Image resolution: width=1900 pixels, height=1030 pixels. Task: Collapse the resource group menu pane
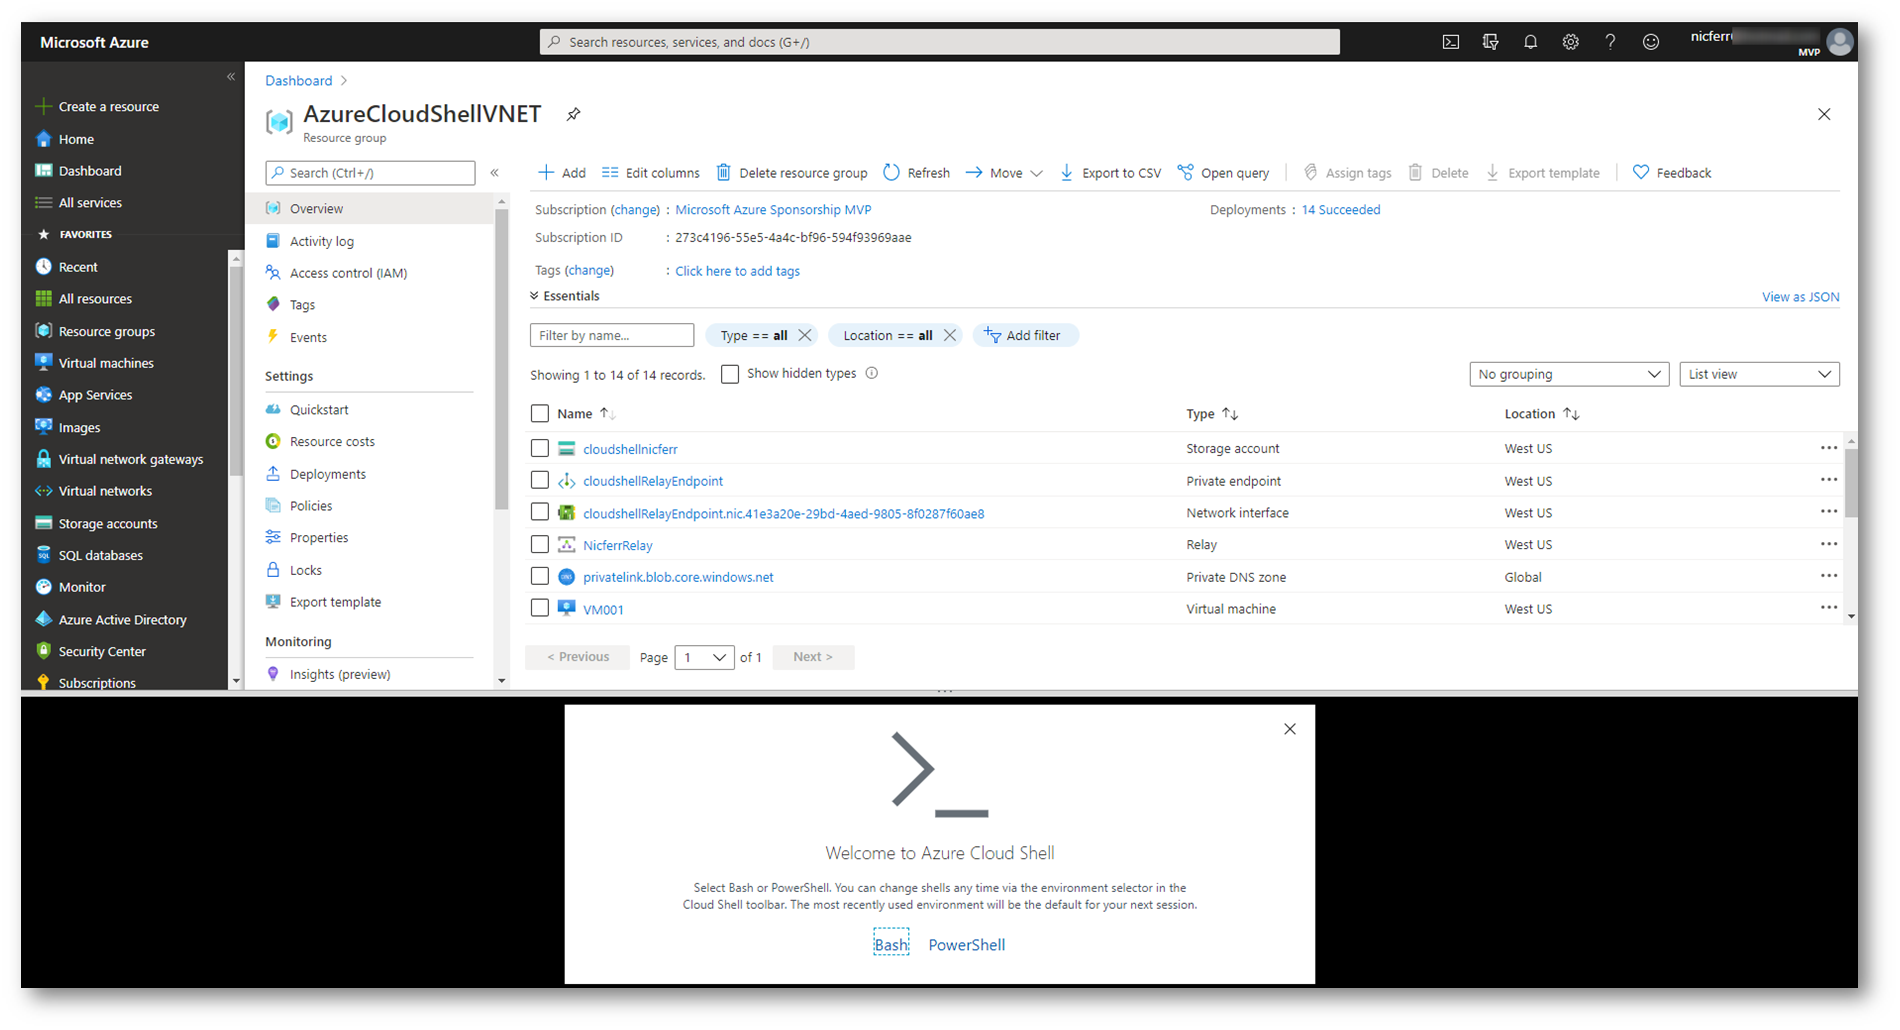tap(494, 173)
